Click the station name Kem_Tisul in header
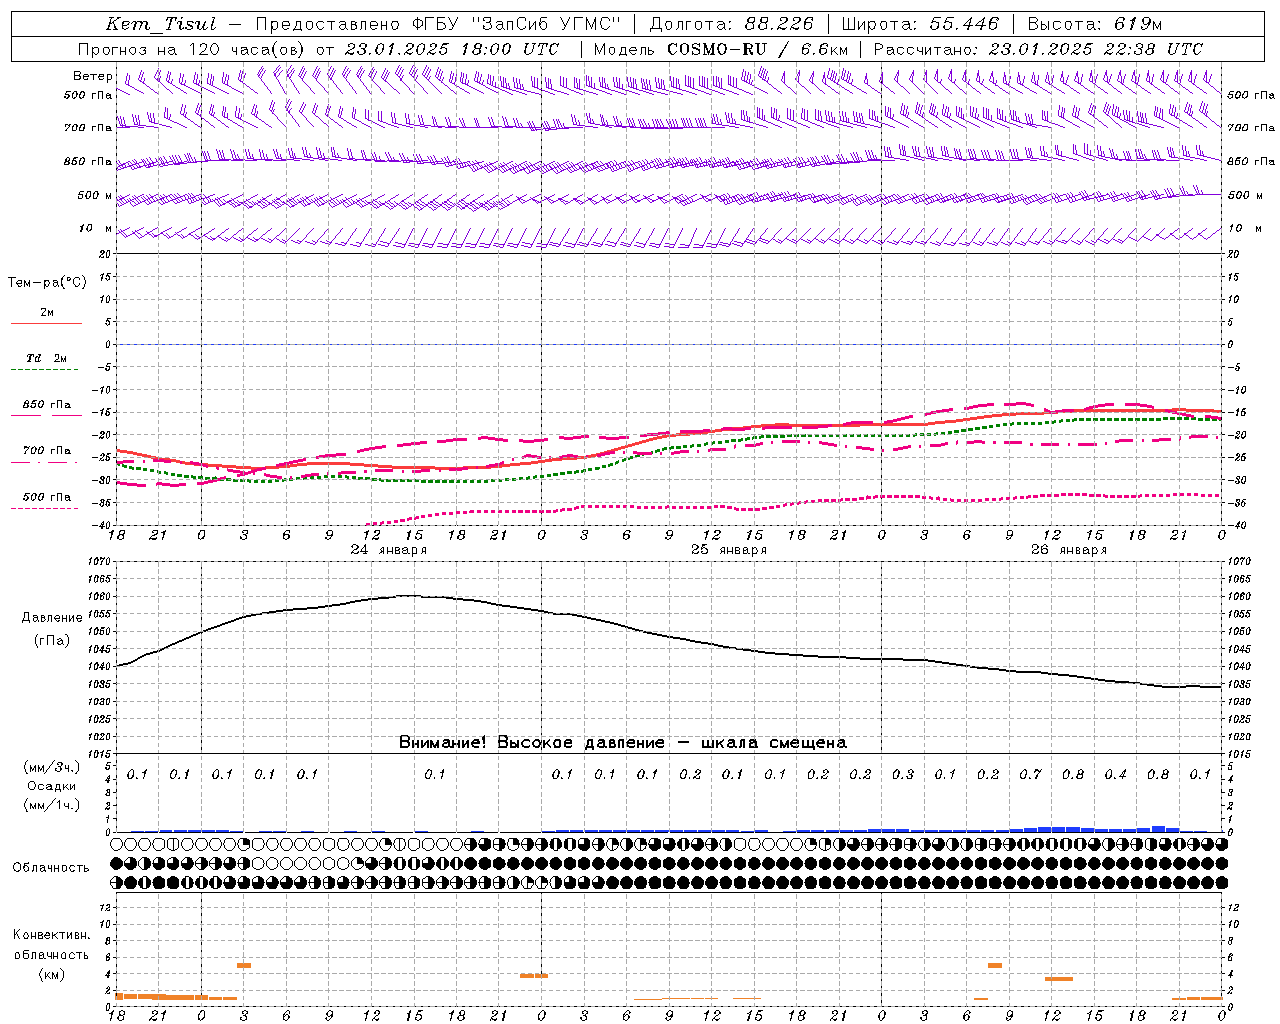The height and width of the screenshot is (1024, 1280). [x=161, y=25]
